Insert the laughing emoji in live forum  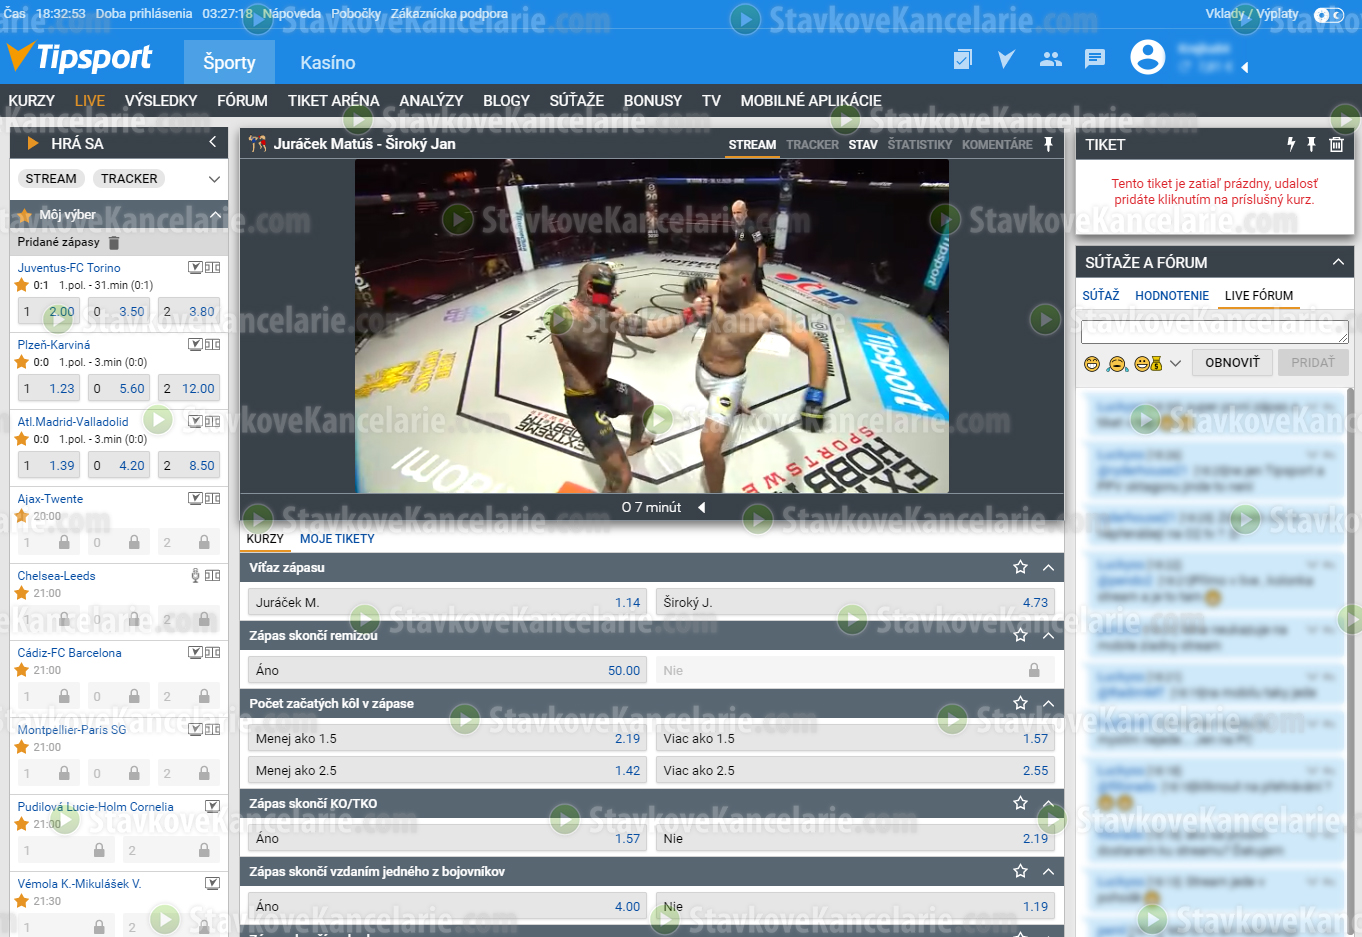(1092, 363)
